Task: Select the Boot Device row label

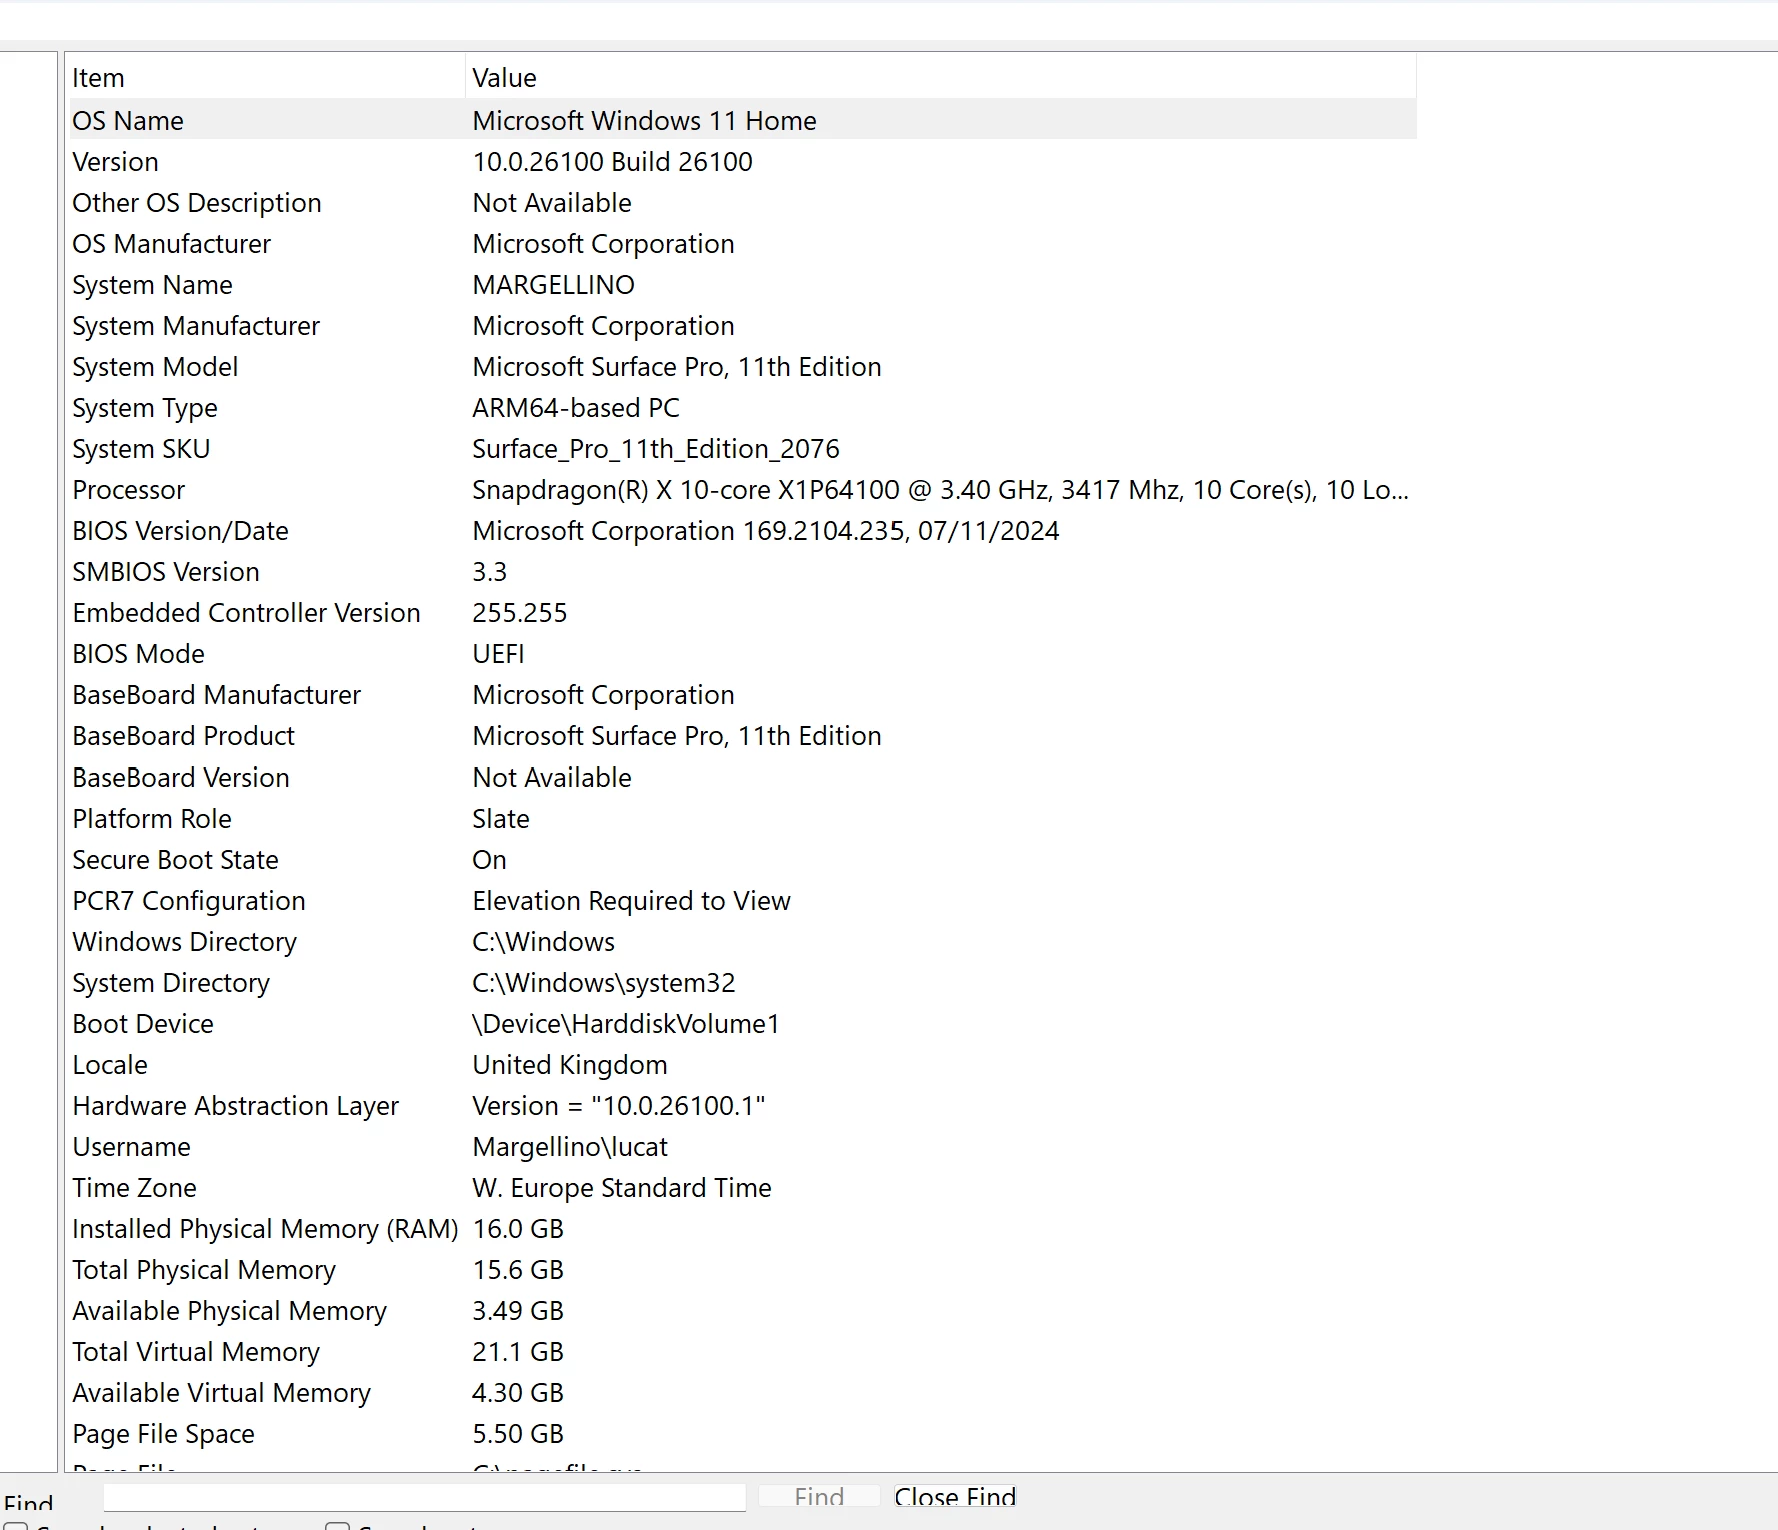Action: tap(143, 1024)
